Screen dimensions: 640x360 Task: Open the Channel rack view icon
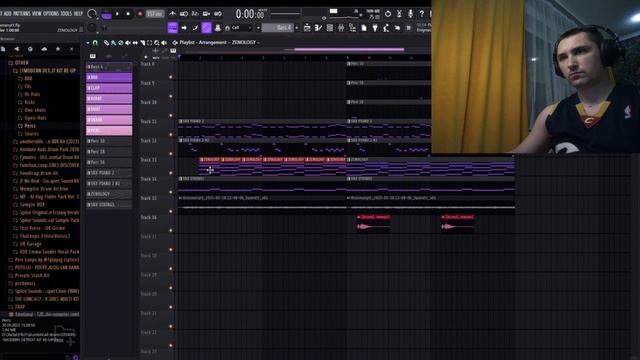point(330,28)
